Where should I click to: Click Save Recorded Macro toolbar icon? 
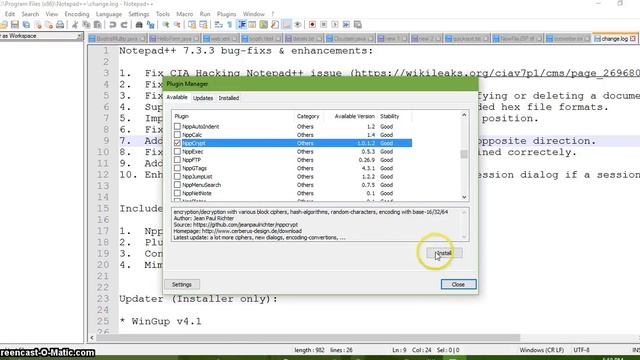pyautogui.click(x=358, y=25)
